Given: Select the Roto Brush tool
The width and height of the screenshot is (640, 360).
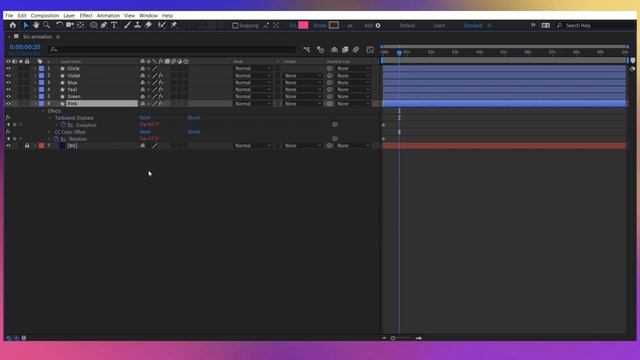Looking at the screenshot, I should point(162,25).
